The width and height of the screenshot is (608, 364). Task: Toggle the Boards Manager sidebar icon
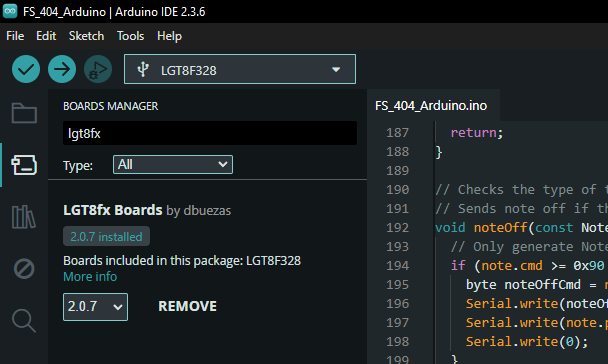tap(24, 165)
